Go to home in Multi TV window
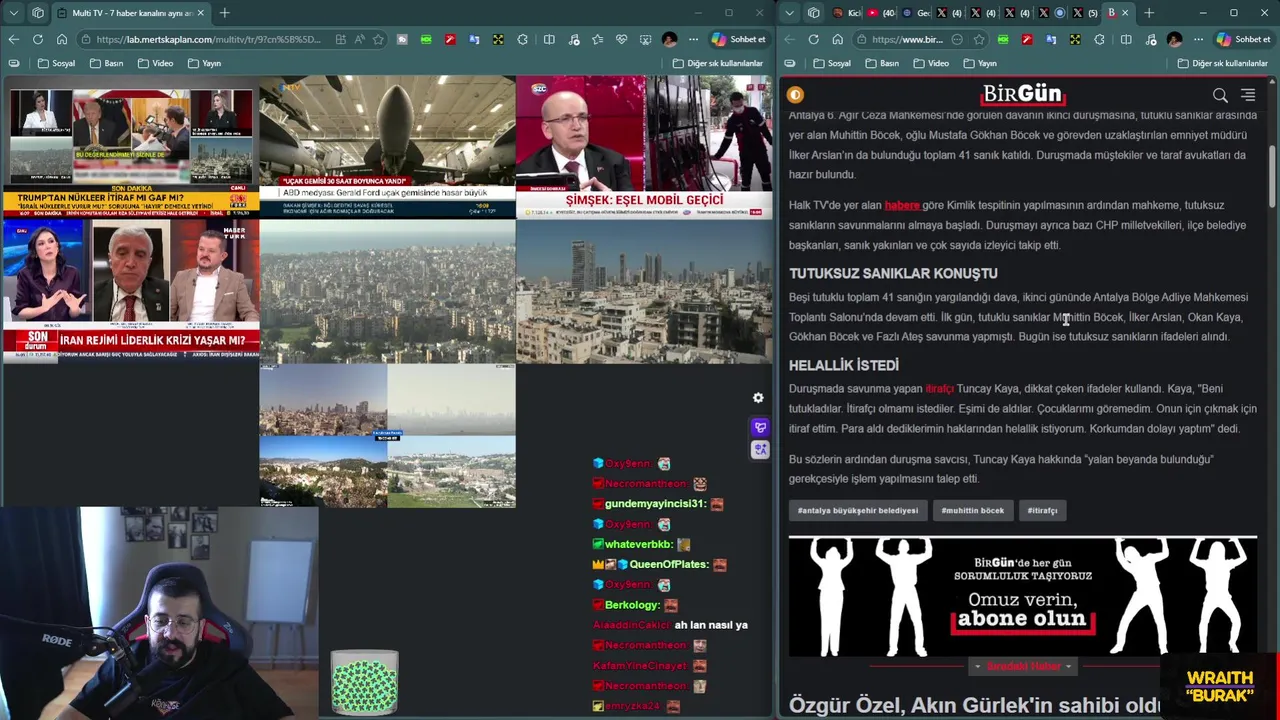This screenshot has width=1280, height=720. 62,39
